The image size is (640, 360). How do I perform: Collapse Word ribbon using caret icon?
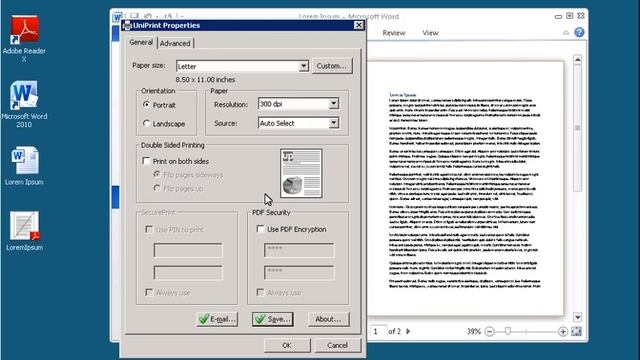pyautogui.click(x=566, y=33)
